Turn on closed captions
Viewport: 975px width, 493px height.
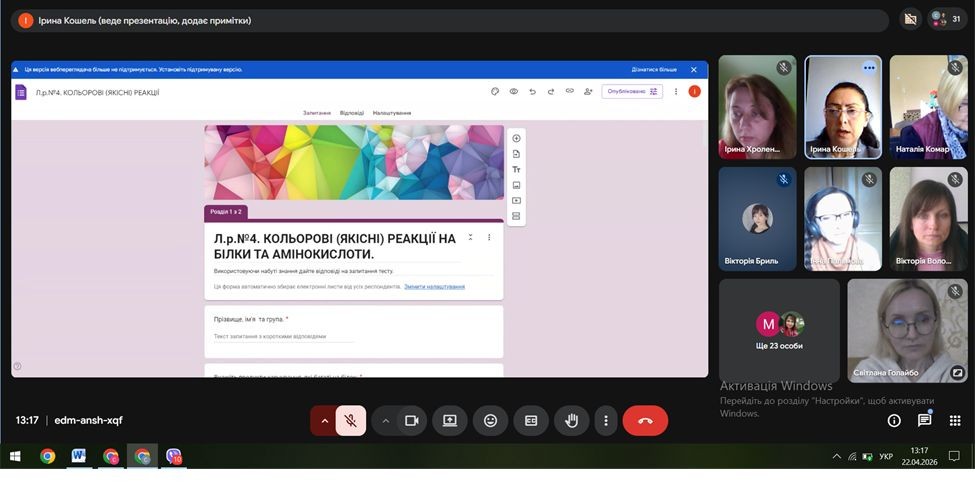(531, 421)
